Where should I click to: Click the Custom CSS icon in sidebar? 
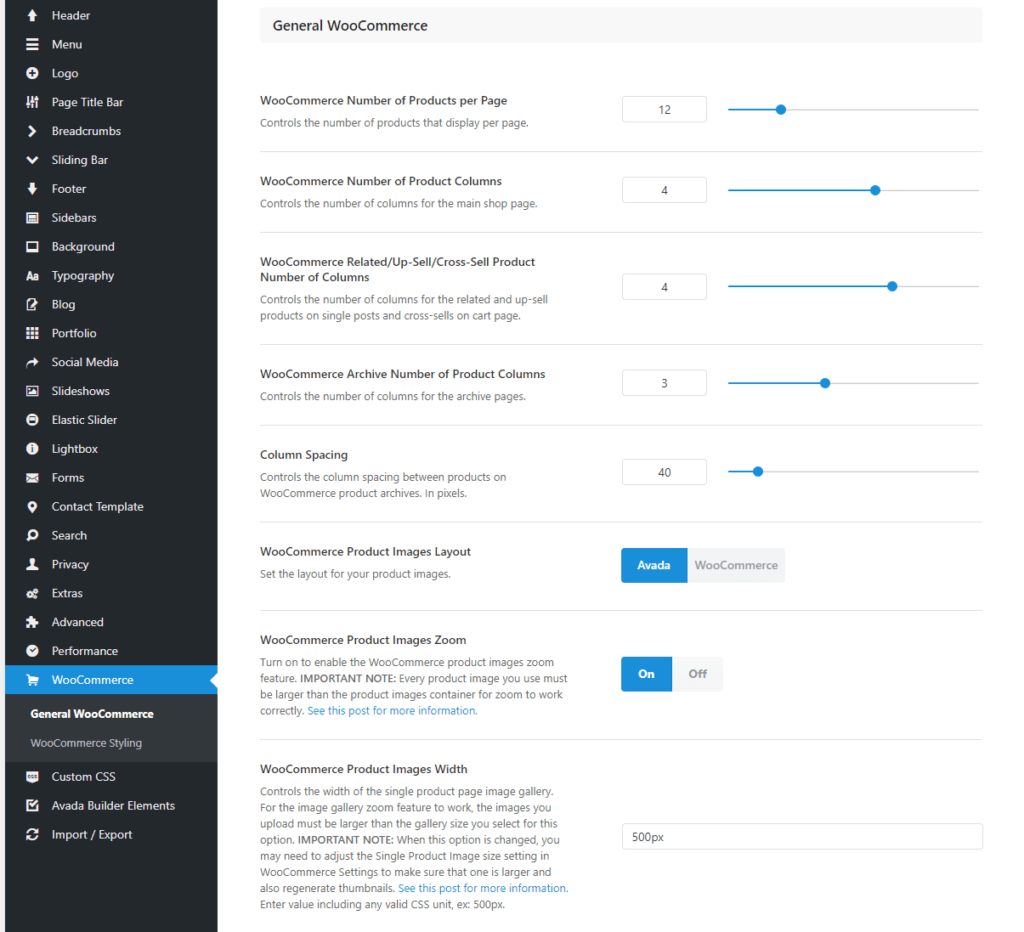pyautogui.click(x=32, y=777)
